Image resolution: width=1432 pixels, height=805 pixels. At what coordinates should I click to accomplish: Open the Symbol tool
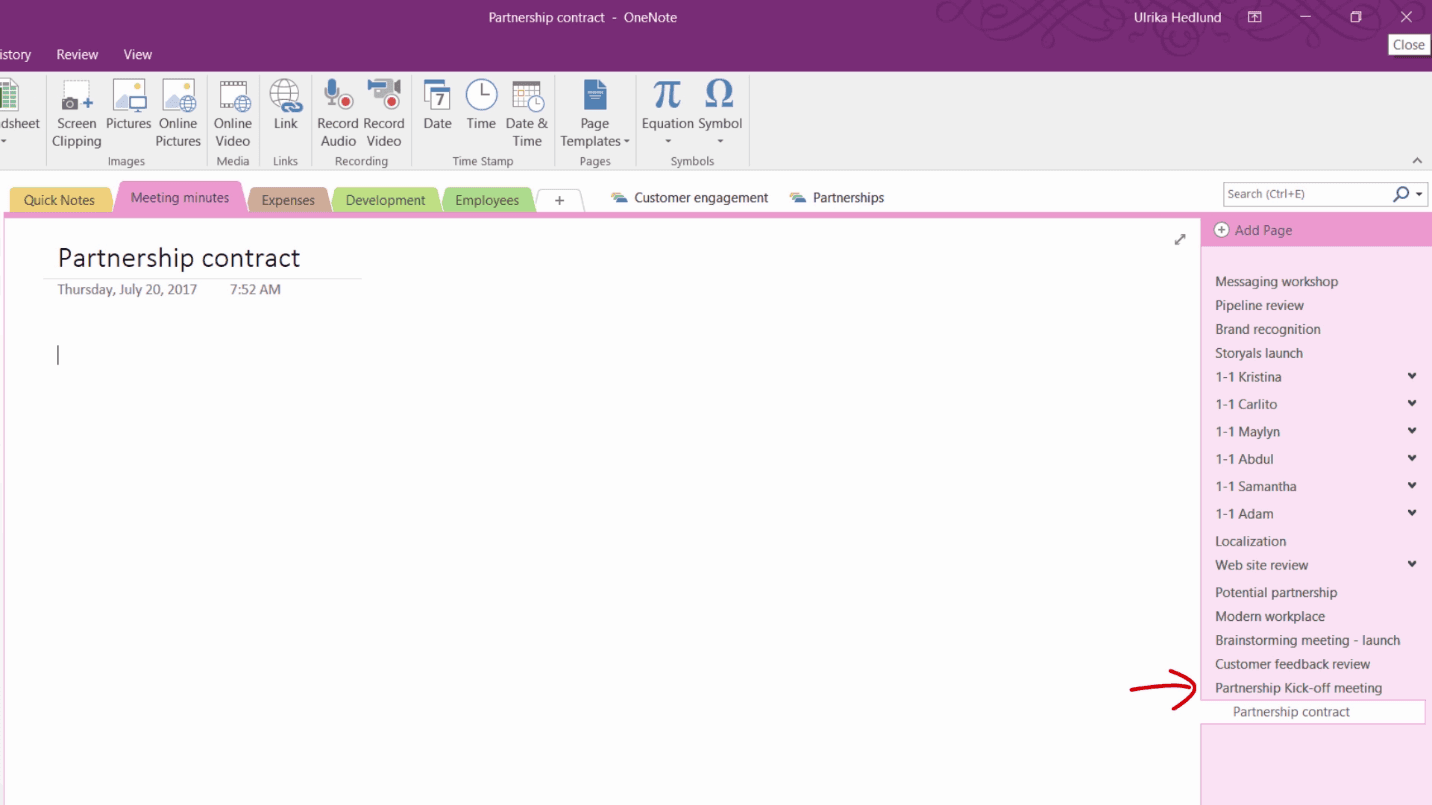(719, 105)
